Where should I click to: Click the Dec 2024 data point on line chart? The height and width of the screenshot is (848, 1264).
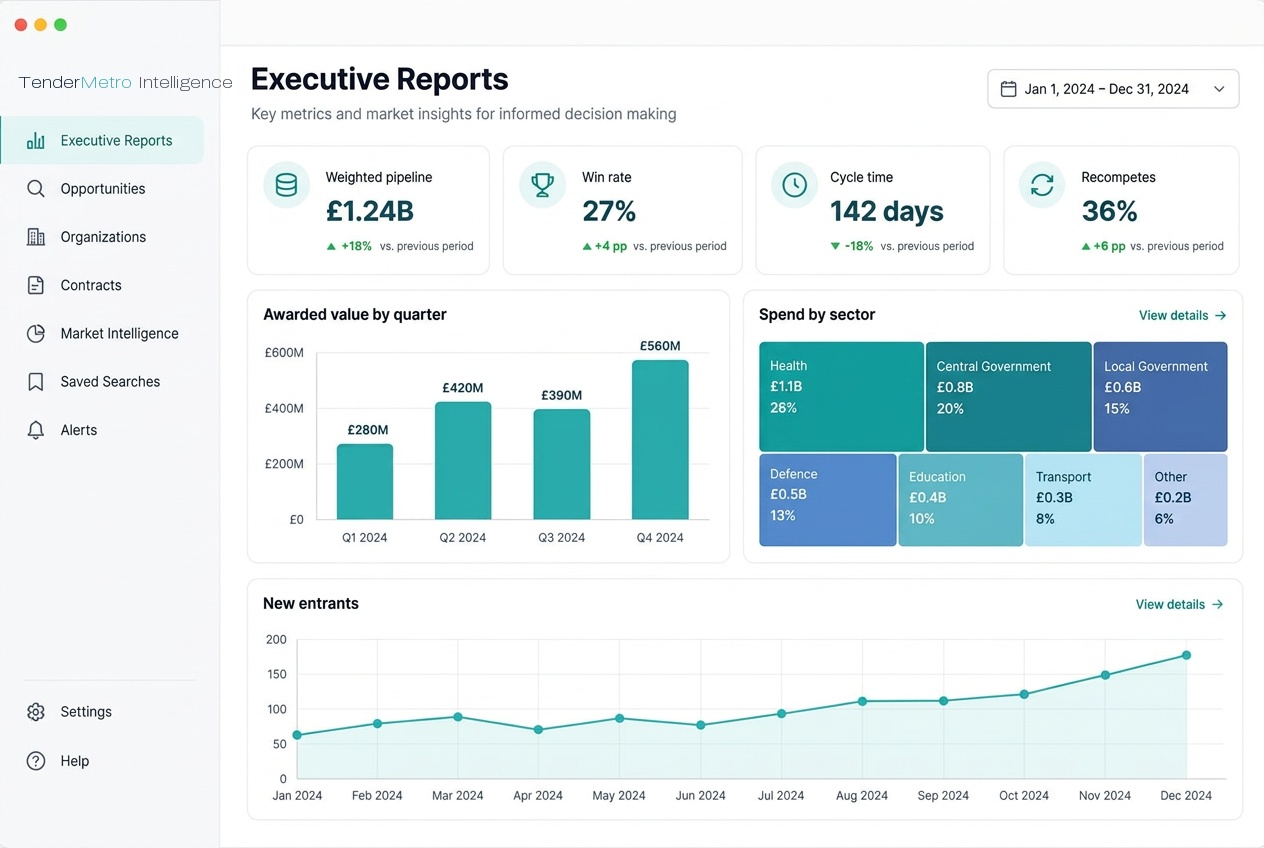[x=1186, y=655]
